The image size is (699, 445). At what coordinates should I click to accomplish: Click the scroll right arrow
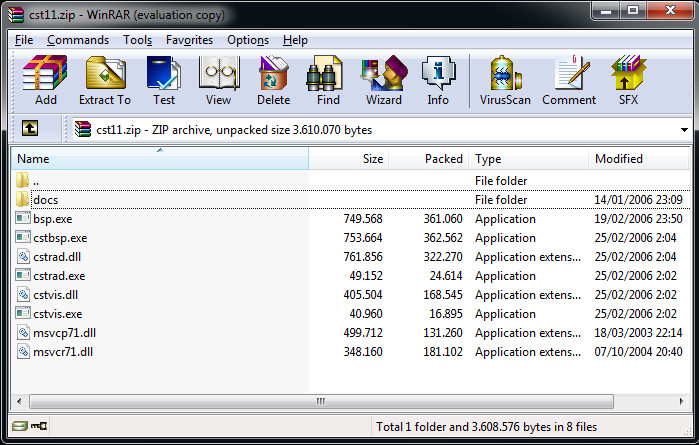(x=681, y=401)
